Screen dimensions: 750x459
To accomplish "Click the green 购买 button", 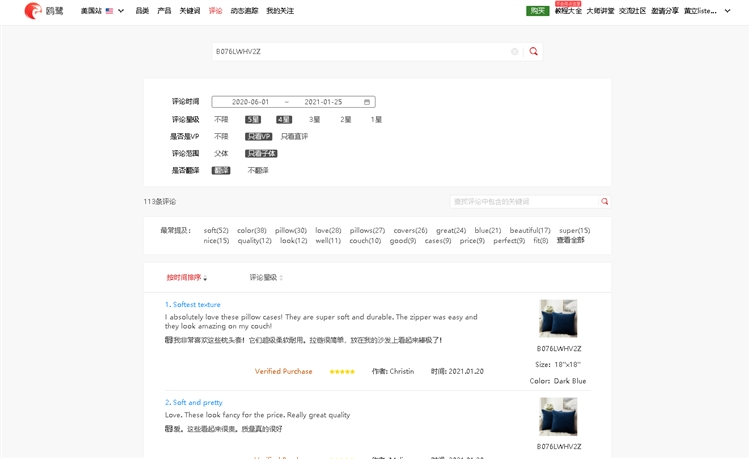I will pos(538,11).
